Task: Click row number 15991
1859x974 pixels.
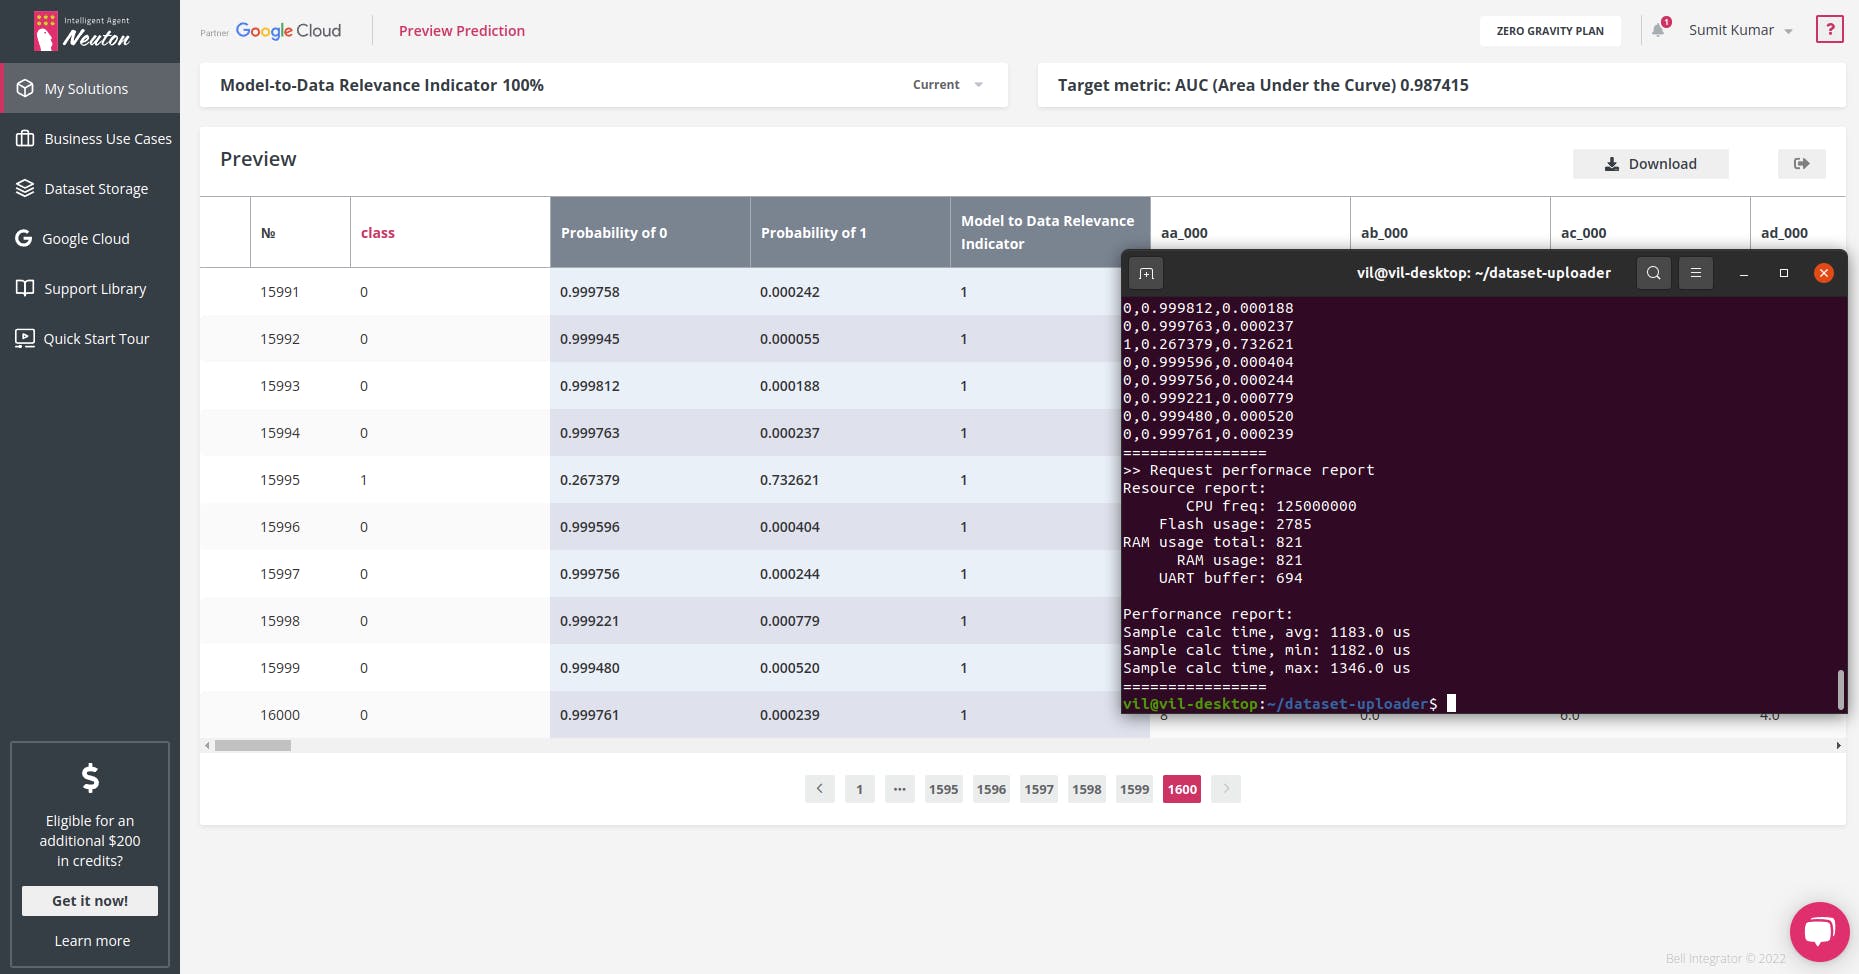Action: [280, 292]
